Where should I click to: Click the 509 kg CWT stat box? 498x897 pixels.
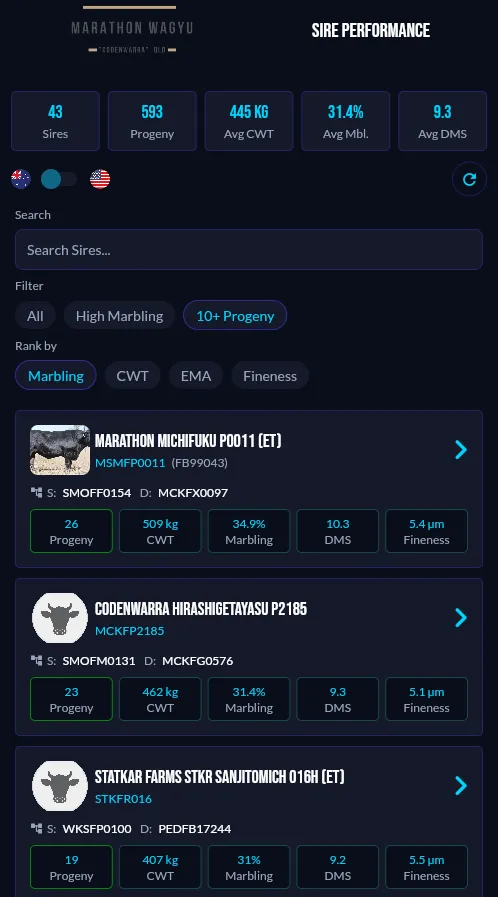(160, 531)
